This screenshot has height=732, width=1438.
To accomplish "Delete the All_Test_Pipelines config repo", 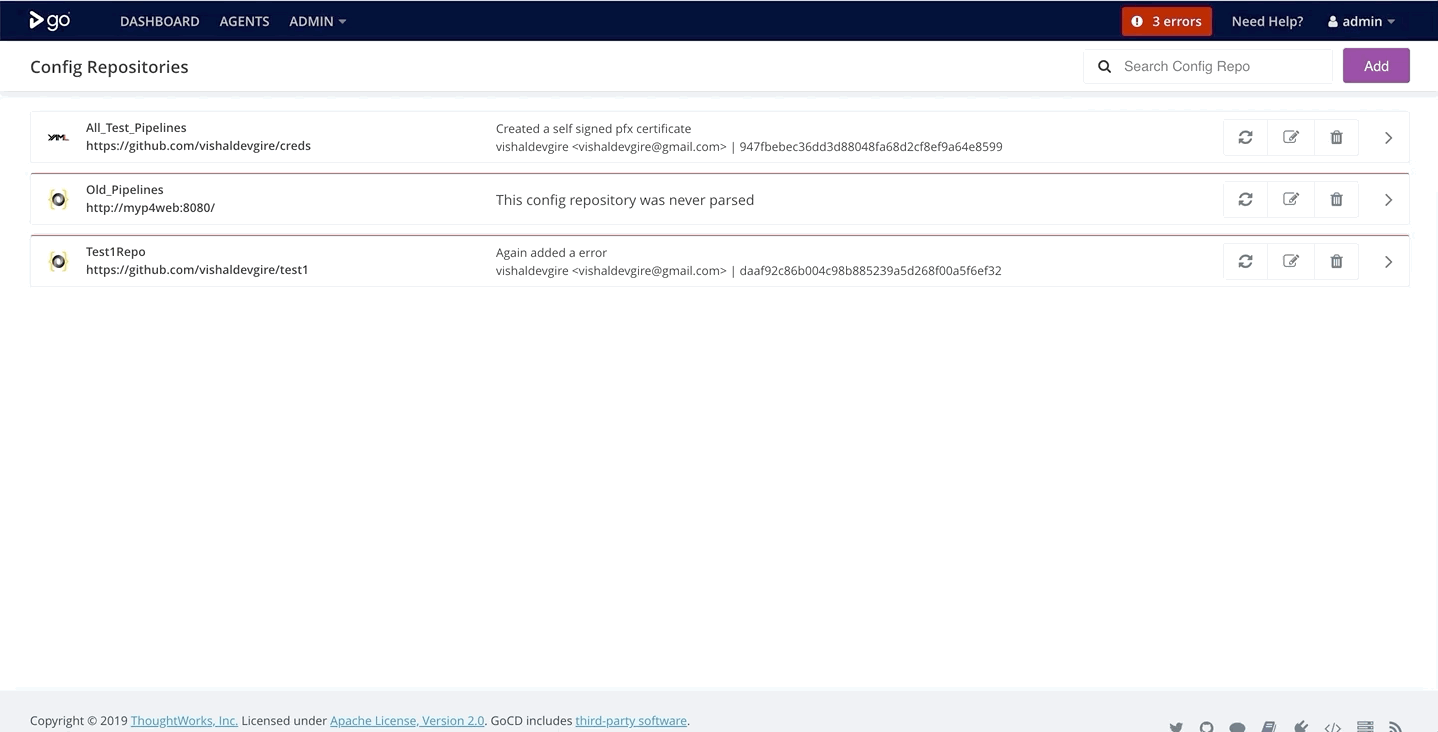I will [1336, 137].
